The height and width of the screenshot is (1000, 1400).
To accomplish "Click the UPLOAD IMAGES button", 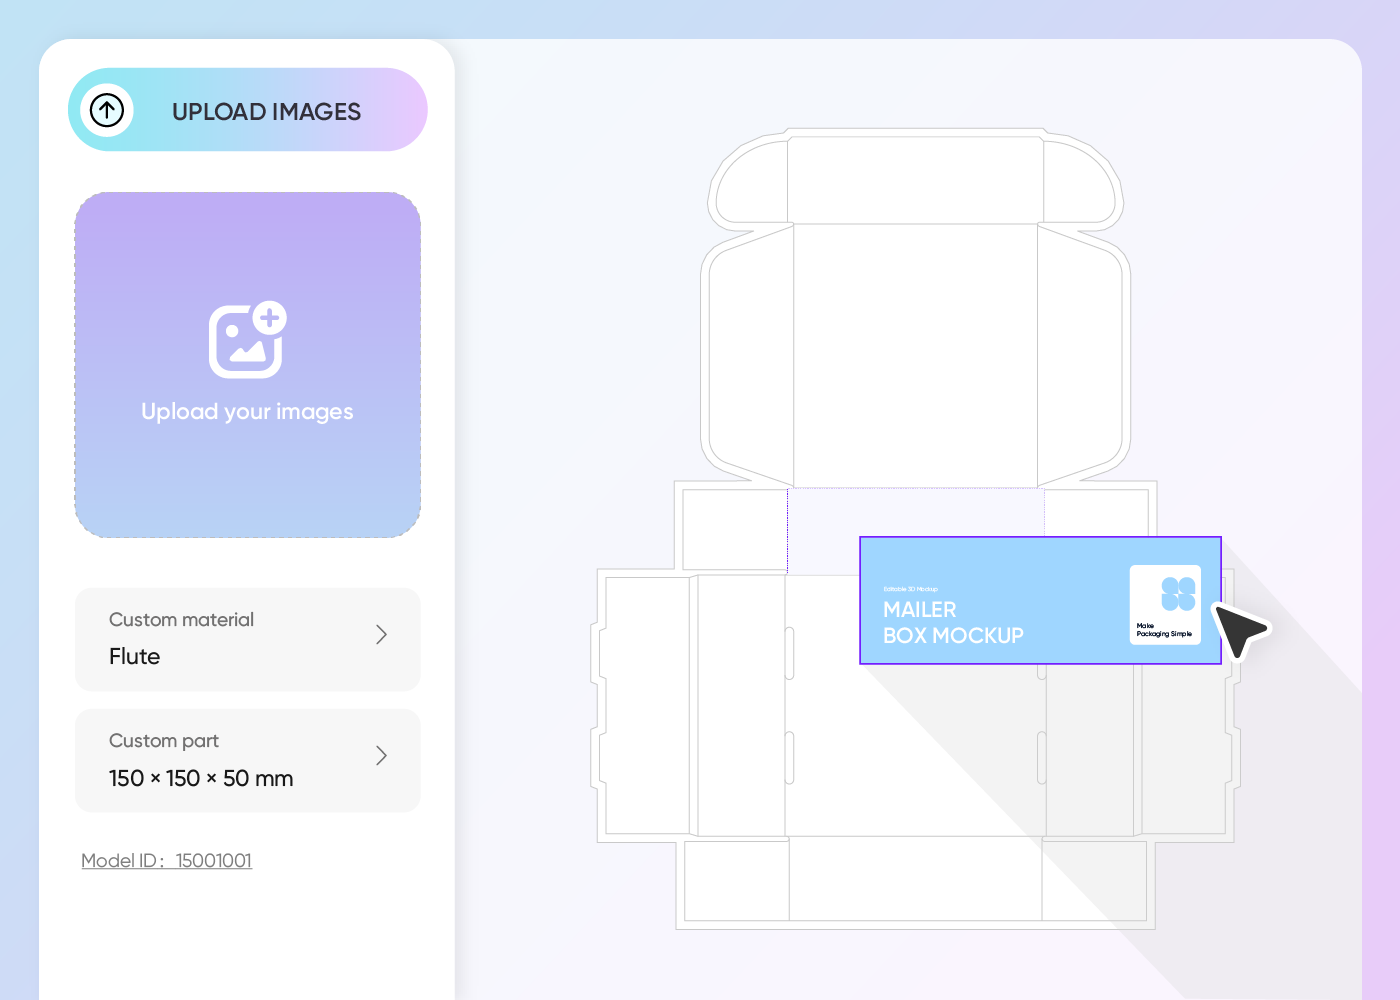I will 248,110.
